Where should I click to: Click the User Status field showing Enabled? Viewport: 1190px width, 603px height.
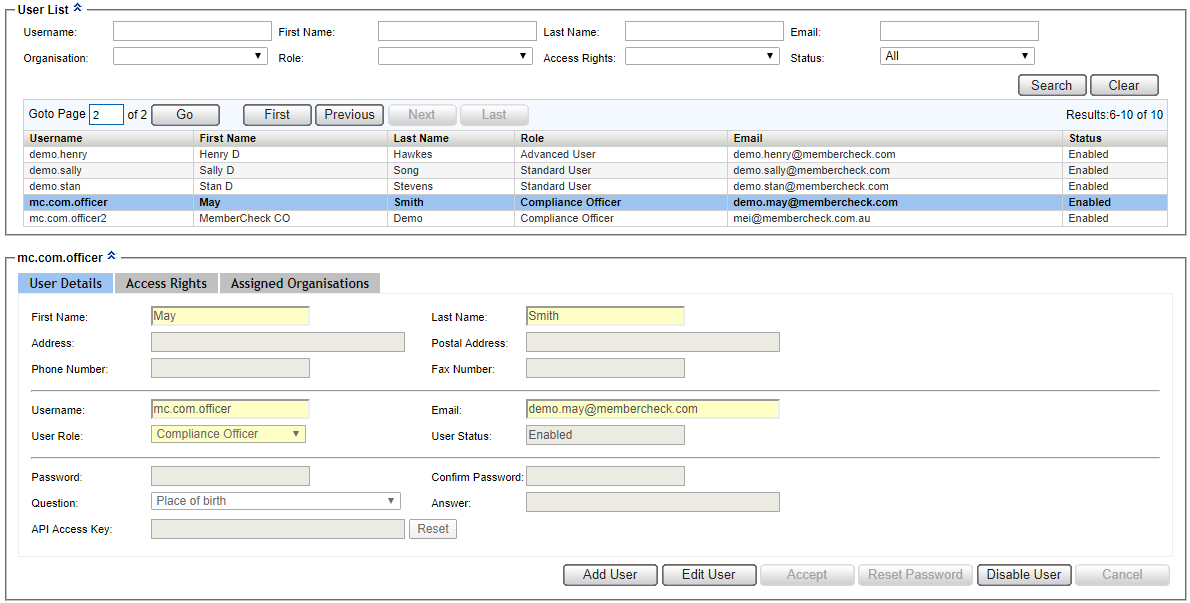pos(605,435)
